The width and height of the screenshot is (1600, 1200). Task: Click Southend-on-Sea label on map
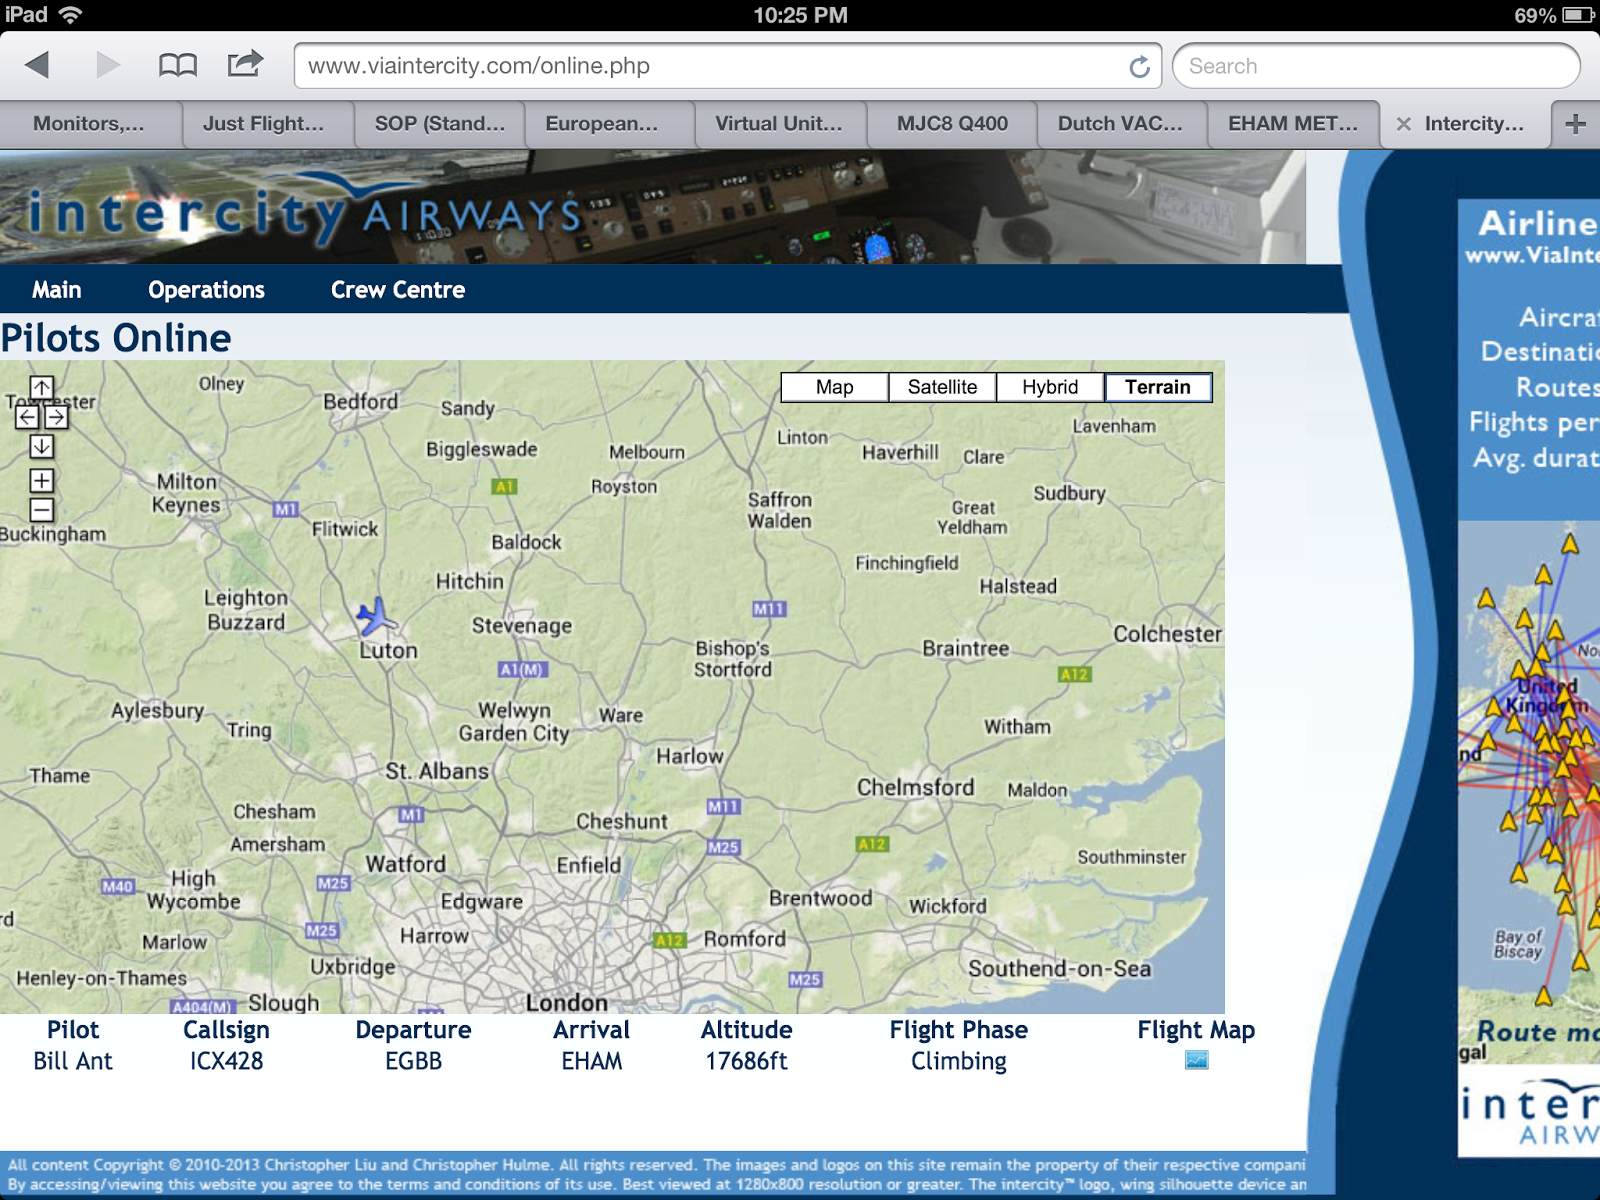click(x=1059, y=968)
